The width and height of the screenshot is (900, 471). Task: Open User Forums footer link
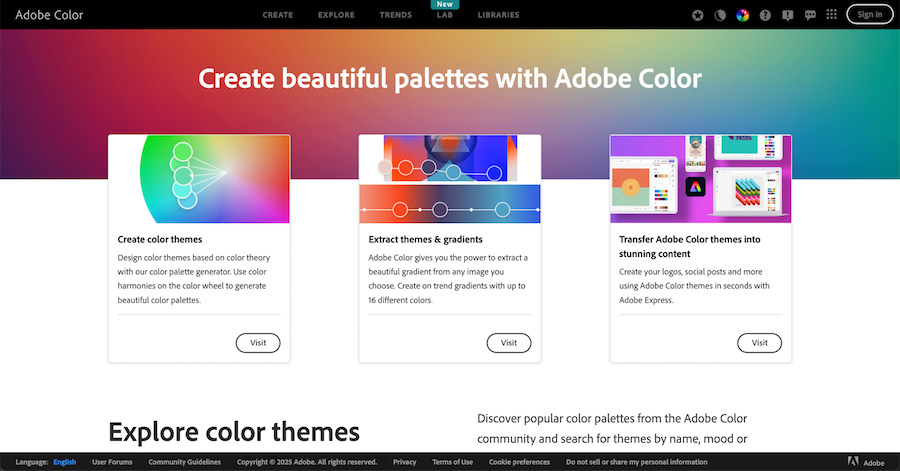[112, 462]
